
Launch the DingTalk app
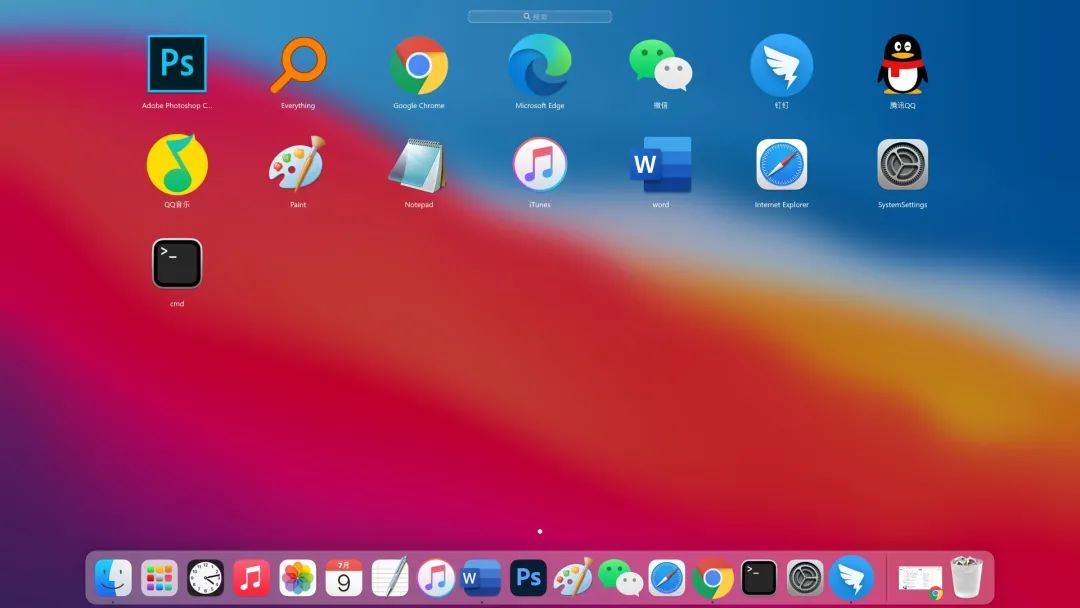[x=781, y=65]
